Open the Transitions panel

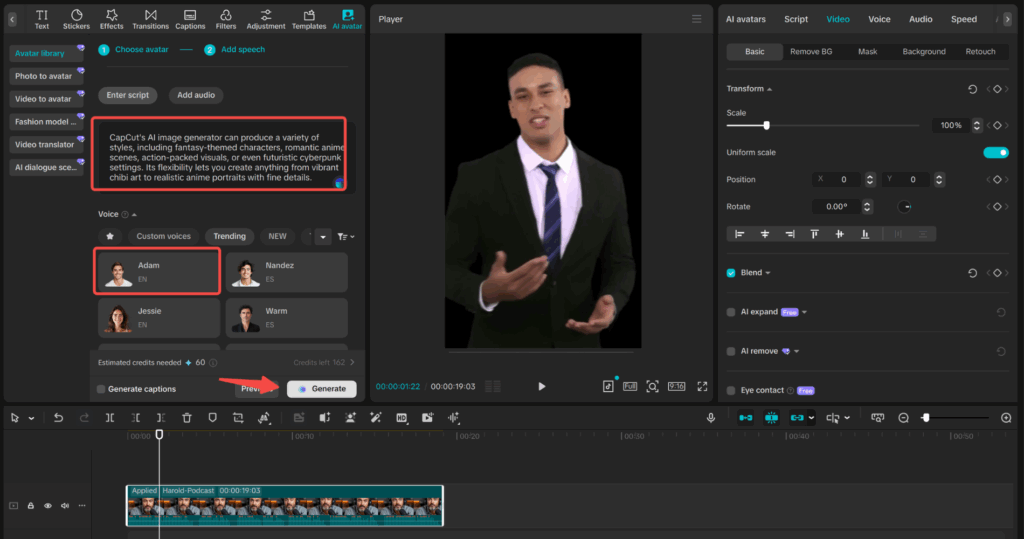(150, 19)
